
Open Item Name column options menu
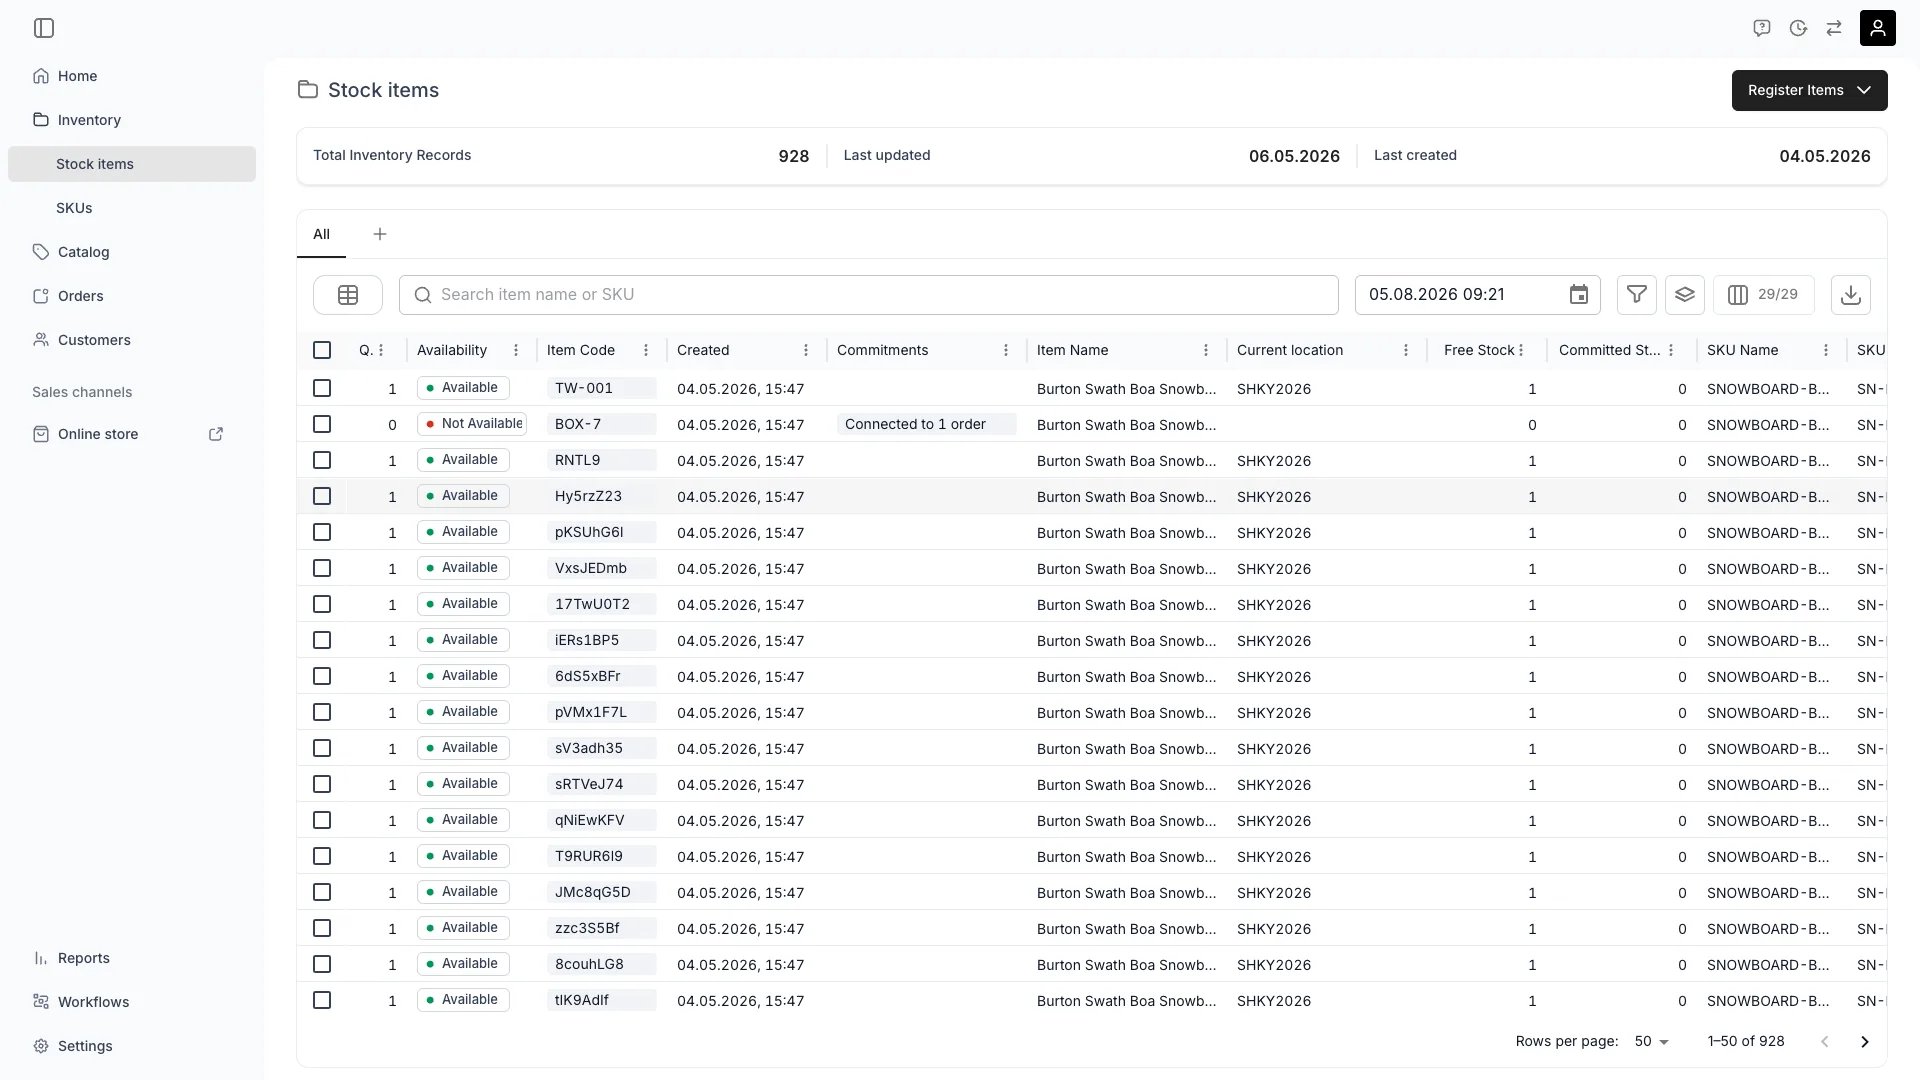coord(1206,350)
